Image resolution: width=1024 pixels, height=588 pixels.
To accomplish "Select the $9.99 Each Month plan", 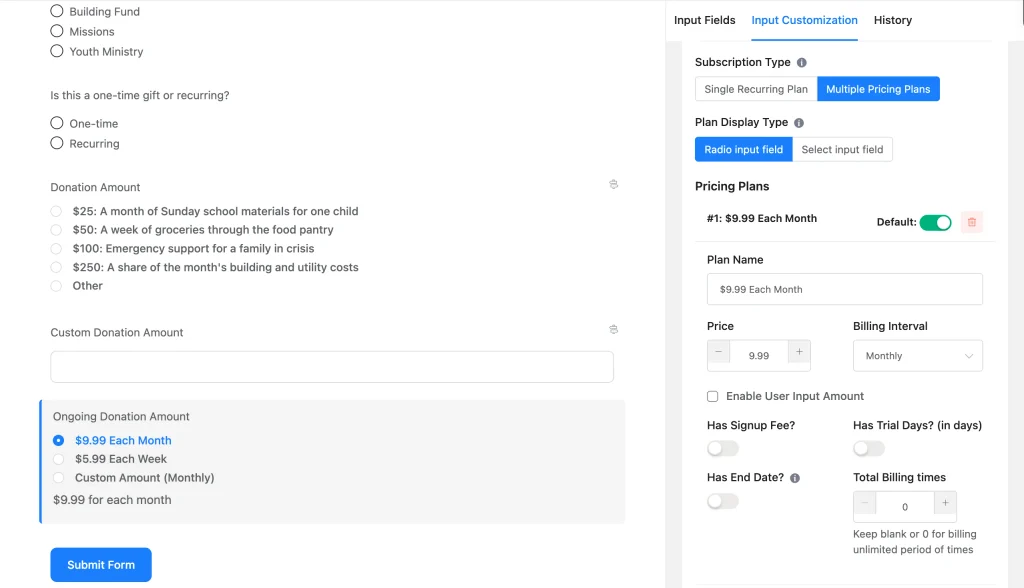I will pos(59,441).
